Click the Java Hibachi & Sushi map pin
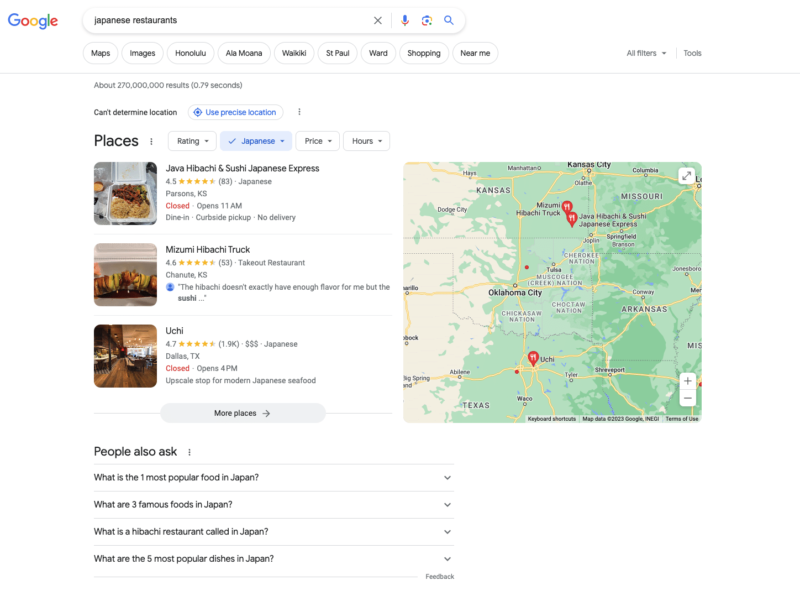This screenshot has height=596, width=800. point(572,219)
